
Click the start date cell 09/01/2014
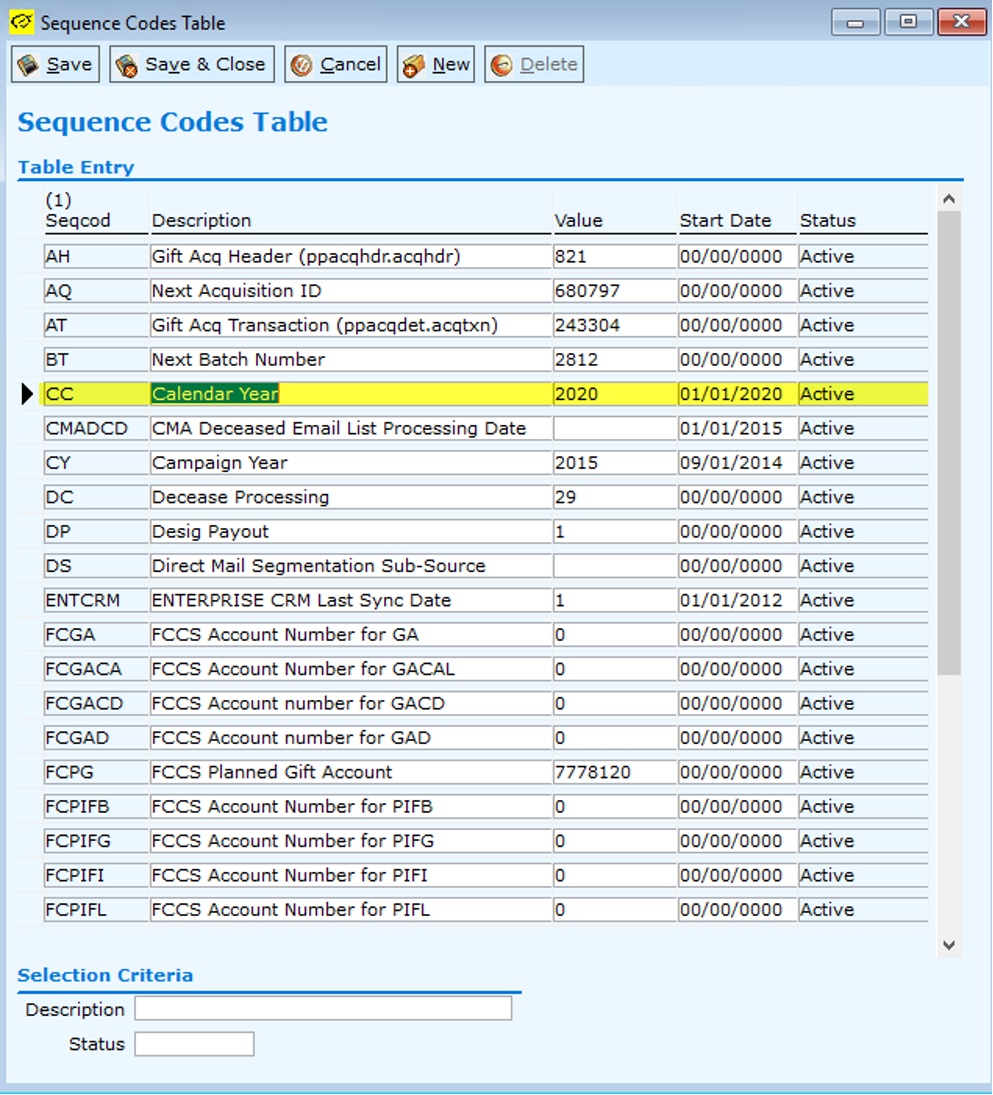click(x=737, y=462)
